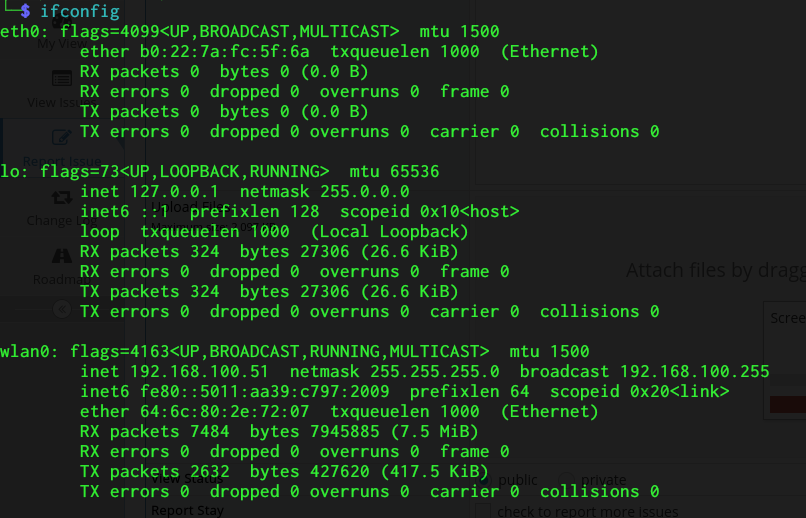Screen dimensions: 806x518
Task: Click the ifconfig command in the terminal
Action: point(80,12)
